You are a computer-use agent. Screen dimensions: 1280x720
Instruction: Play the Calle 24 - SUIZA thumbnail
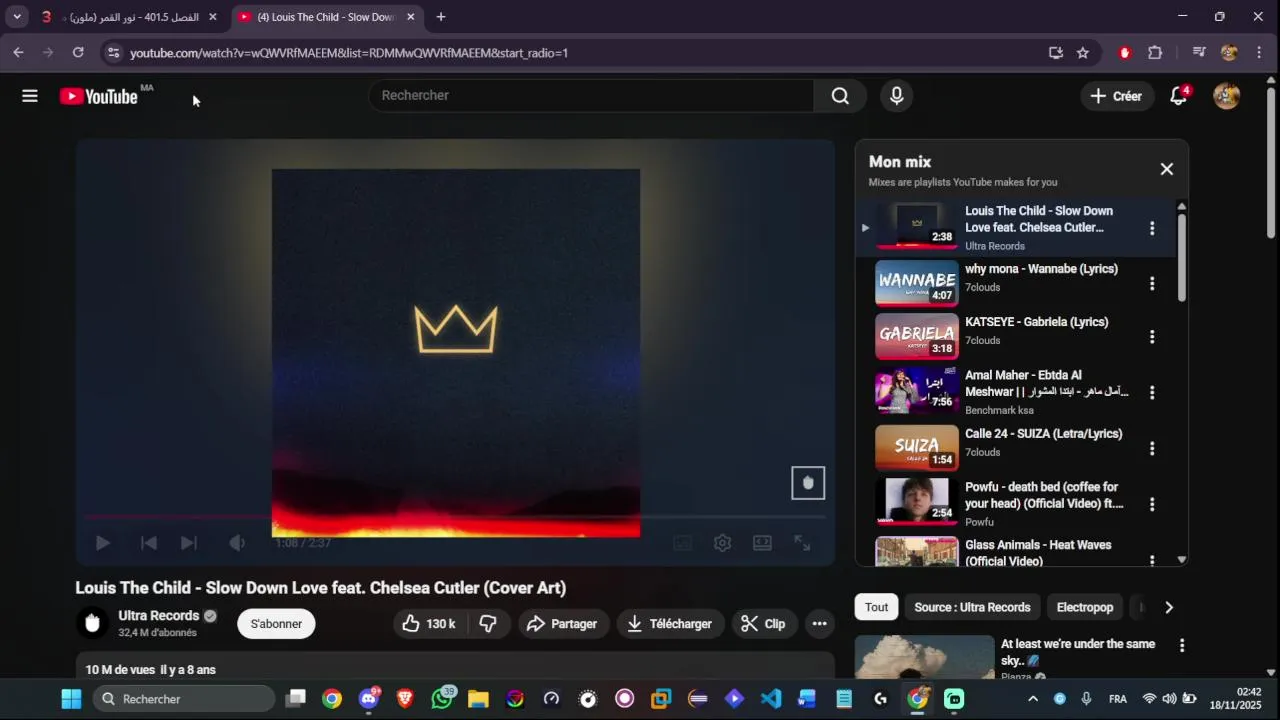tap(916, 448)
